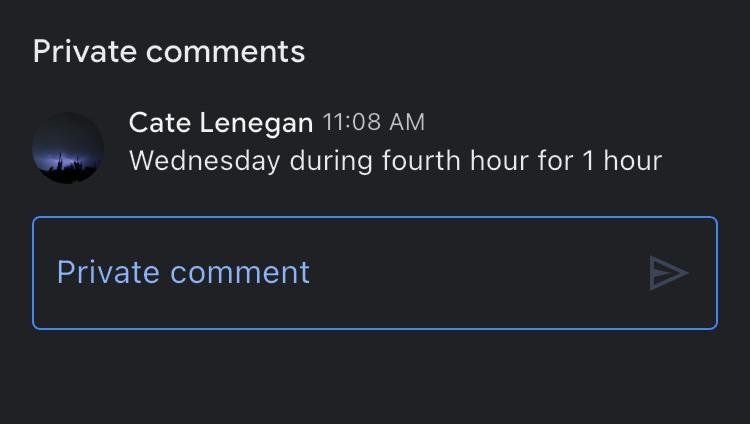750x424 pixels.
Task: Open the commenter's lightning avatar thumbnail
Action: click(68, 148)
